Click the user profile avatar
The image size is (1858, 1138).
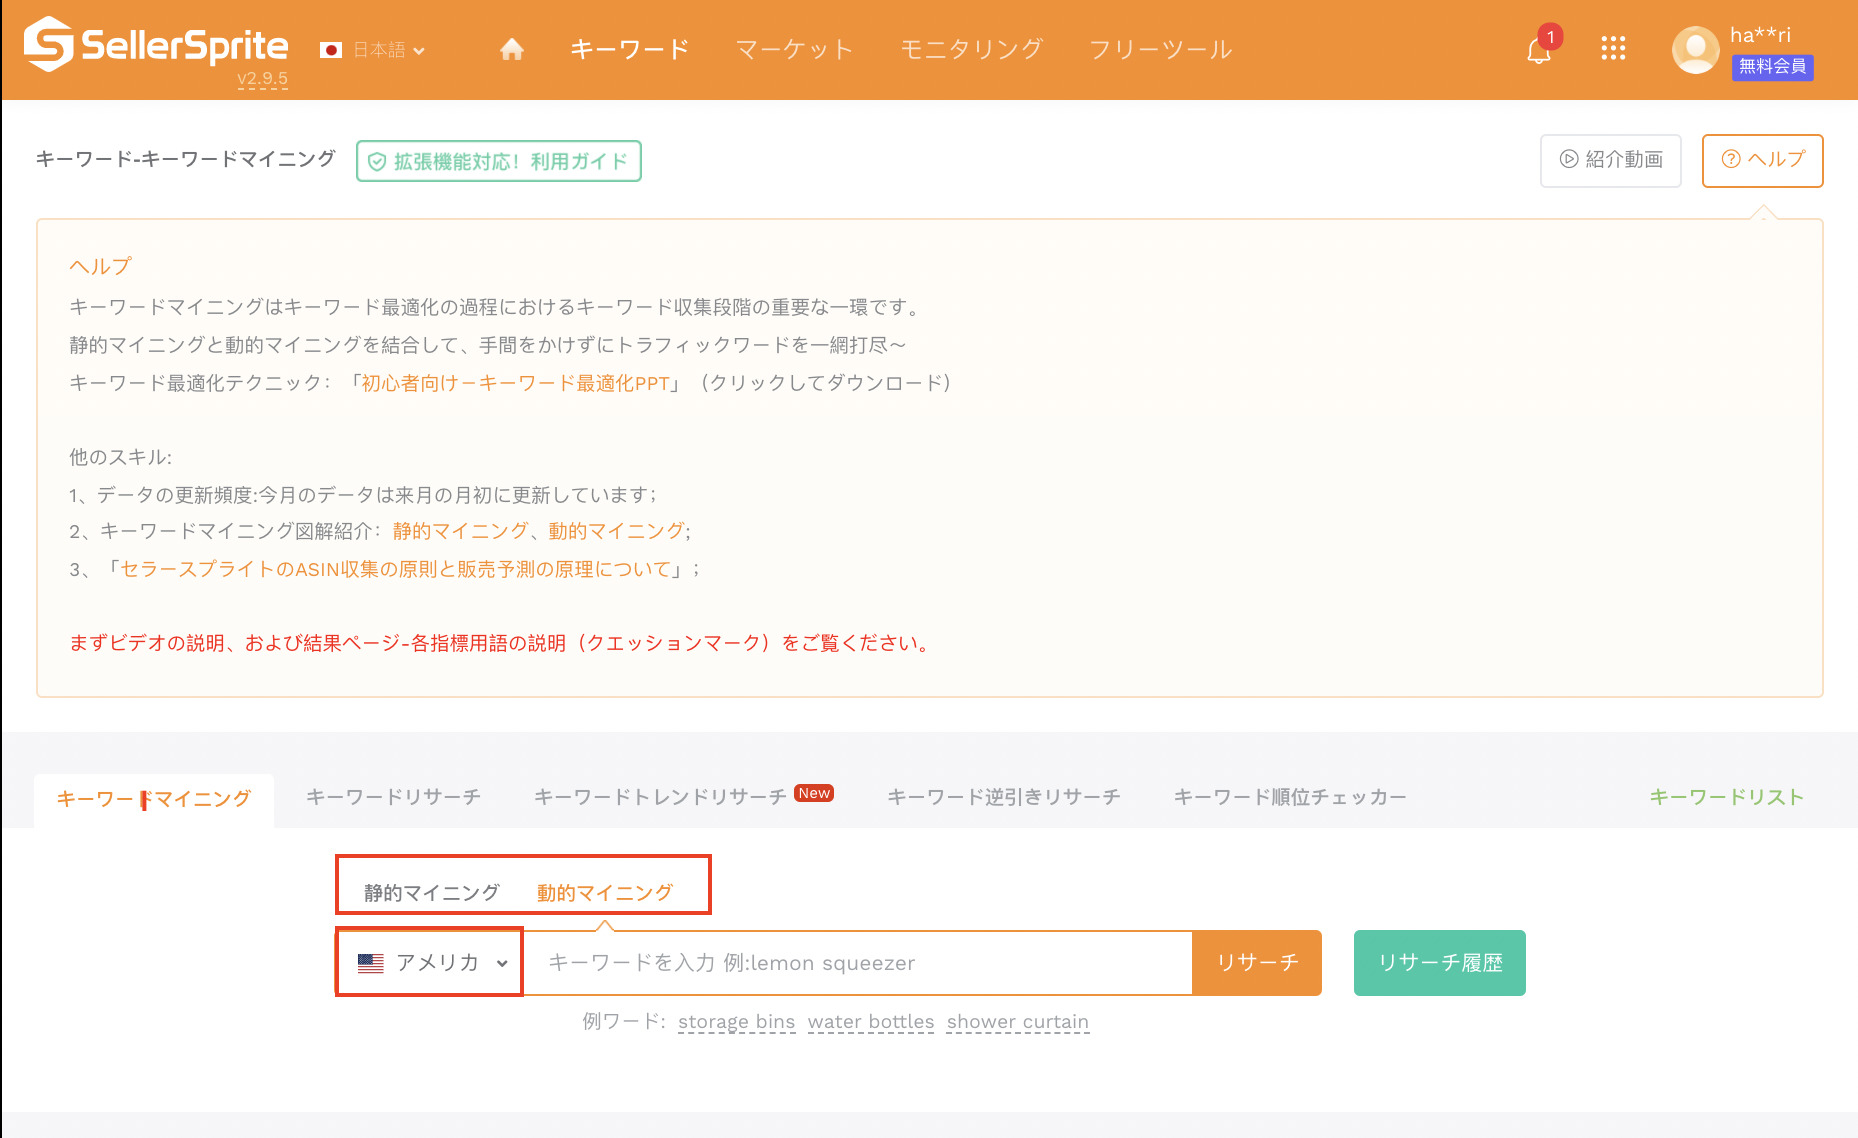[1695, 50]
